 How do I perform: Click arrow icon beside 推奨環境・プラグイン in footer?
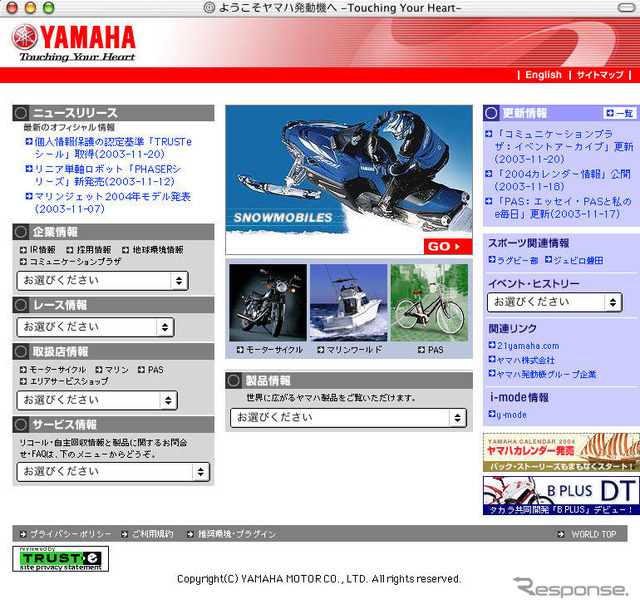pos(190,534)
